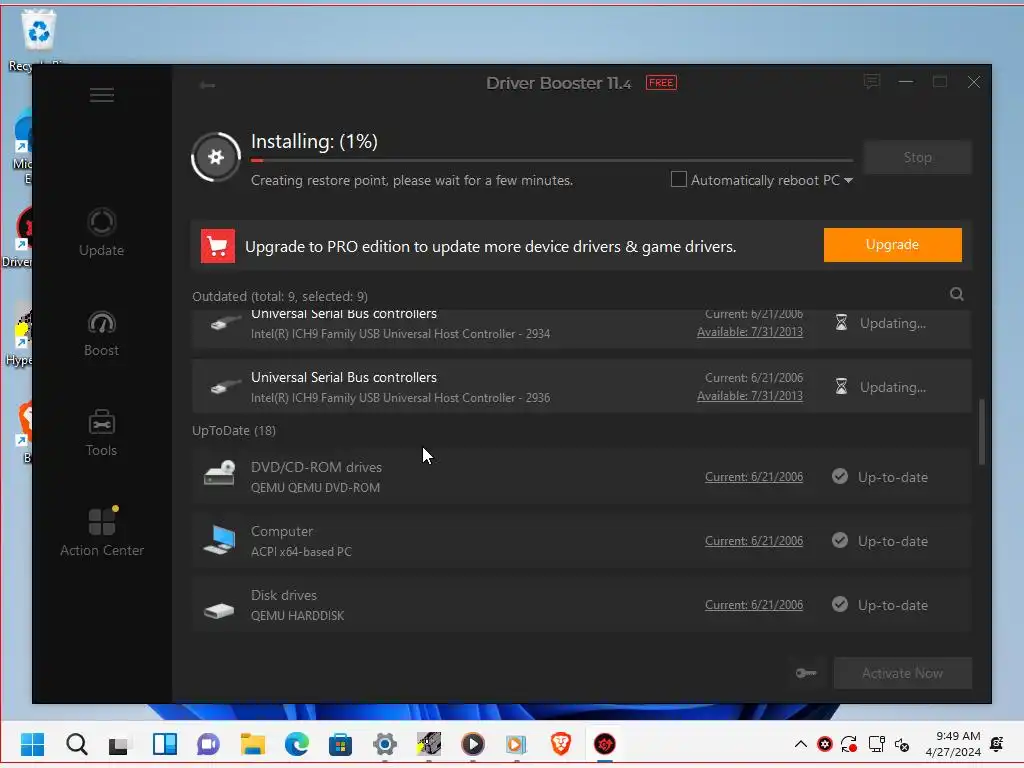Click Up-to-date check icon for DVD/CD-ROM drives
Screen dimensions: 1024x768
point(840,477)
